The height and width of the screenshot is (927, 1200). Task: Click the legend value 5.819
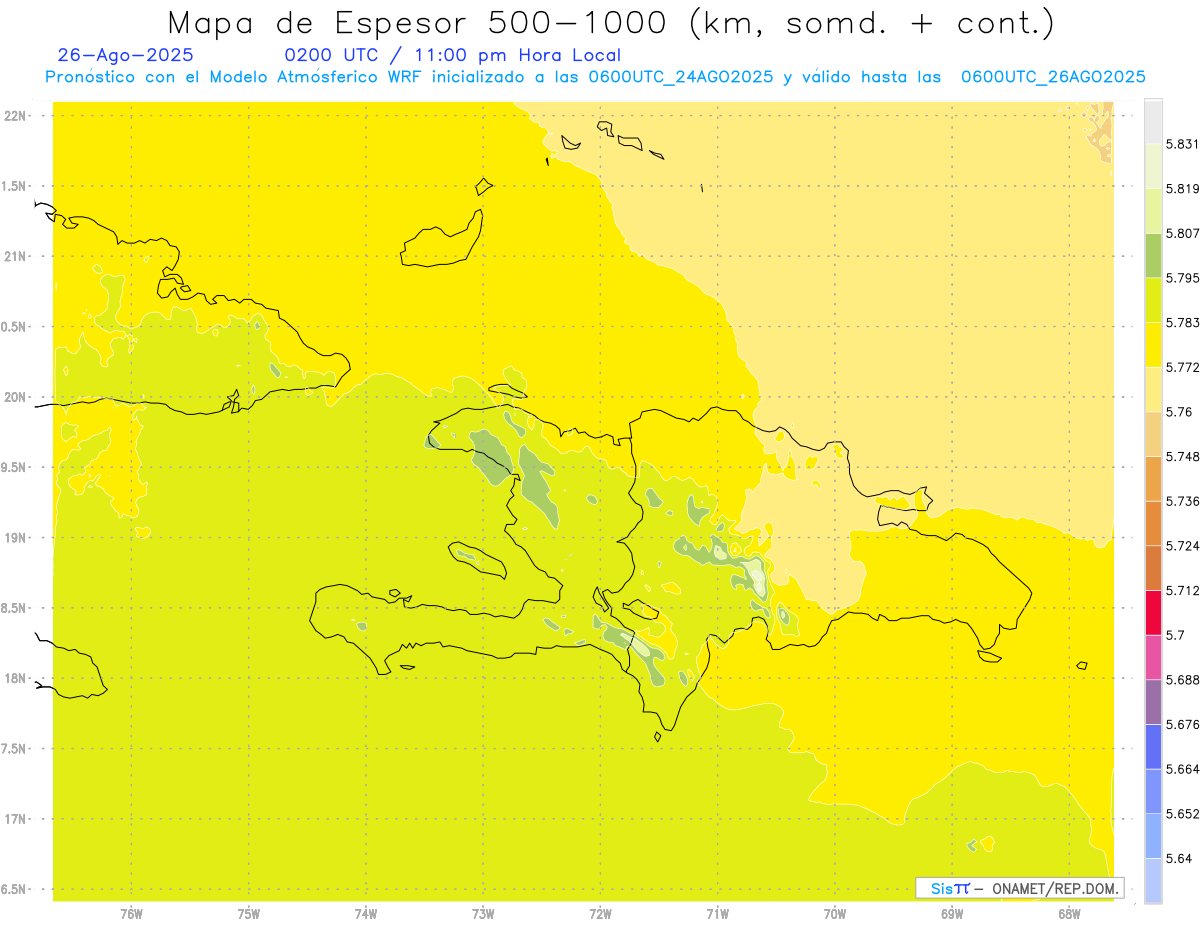[x=1182, y=189]
